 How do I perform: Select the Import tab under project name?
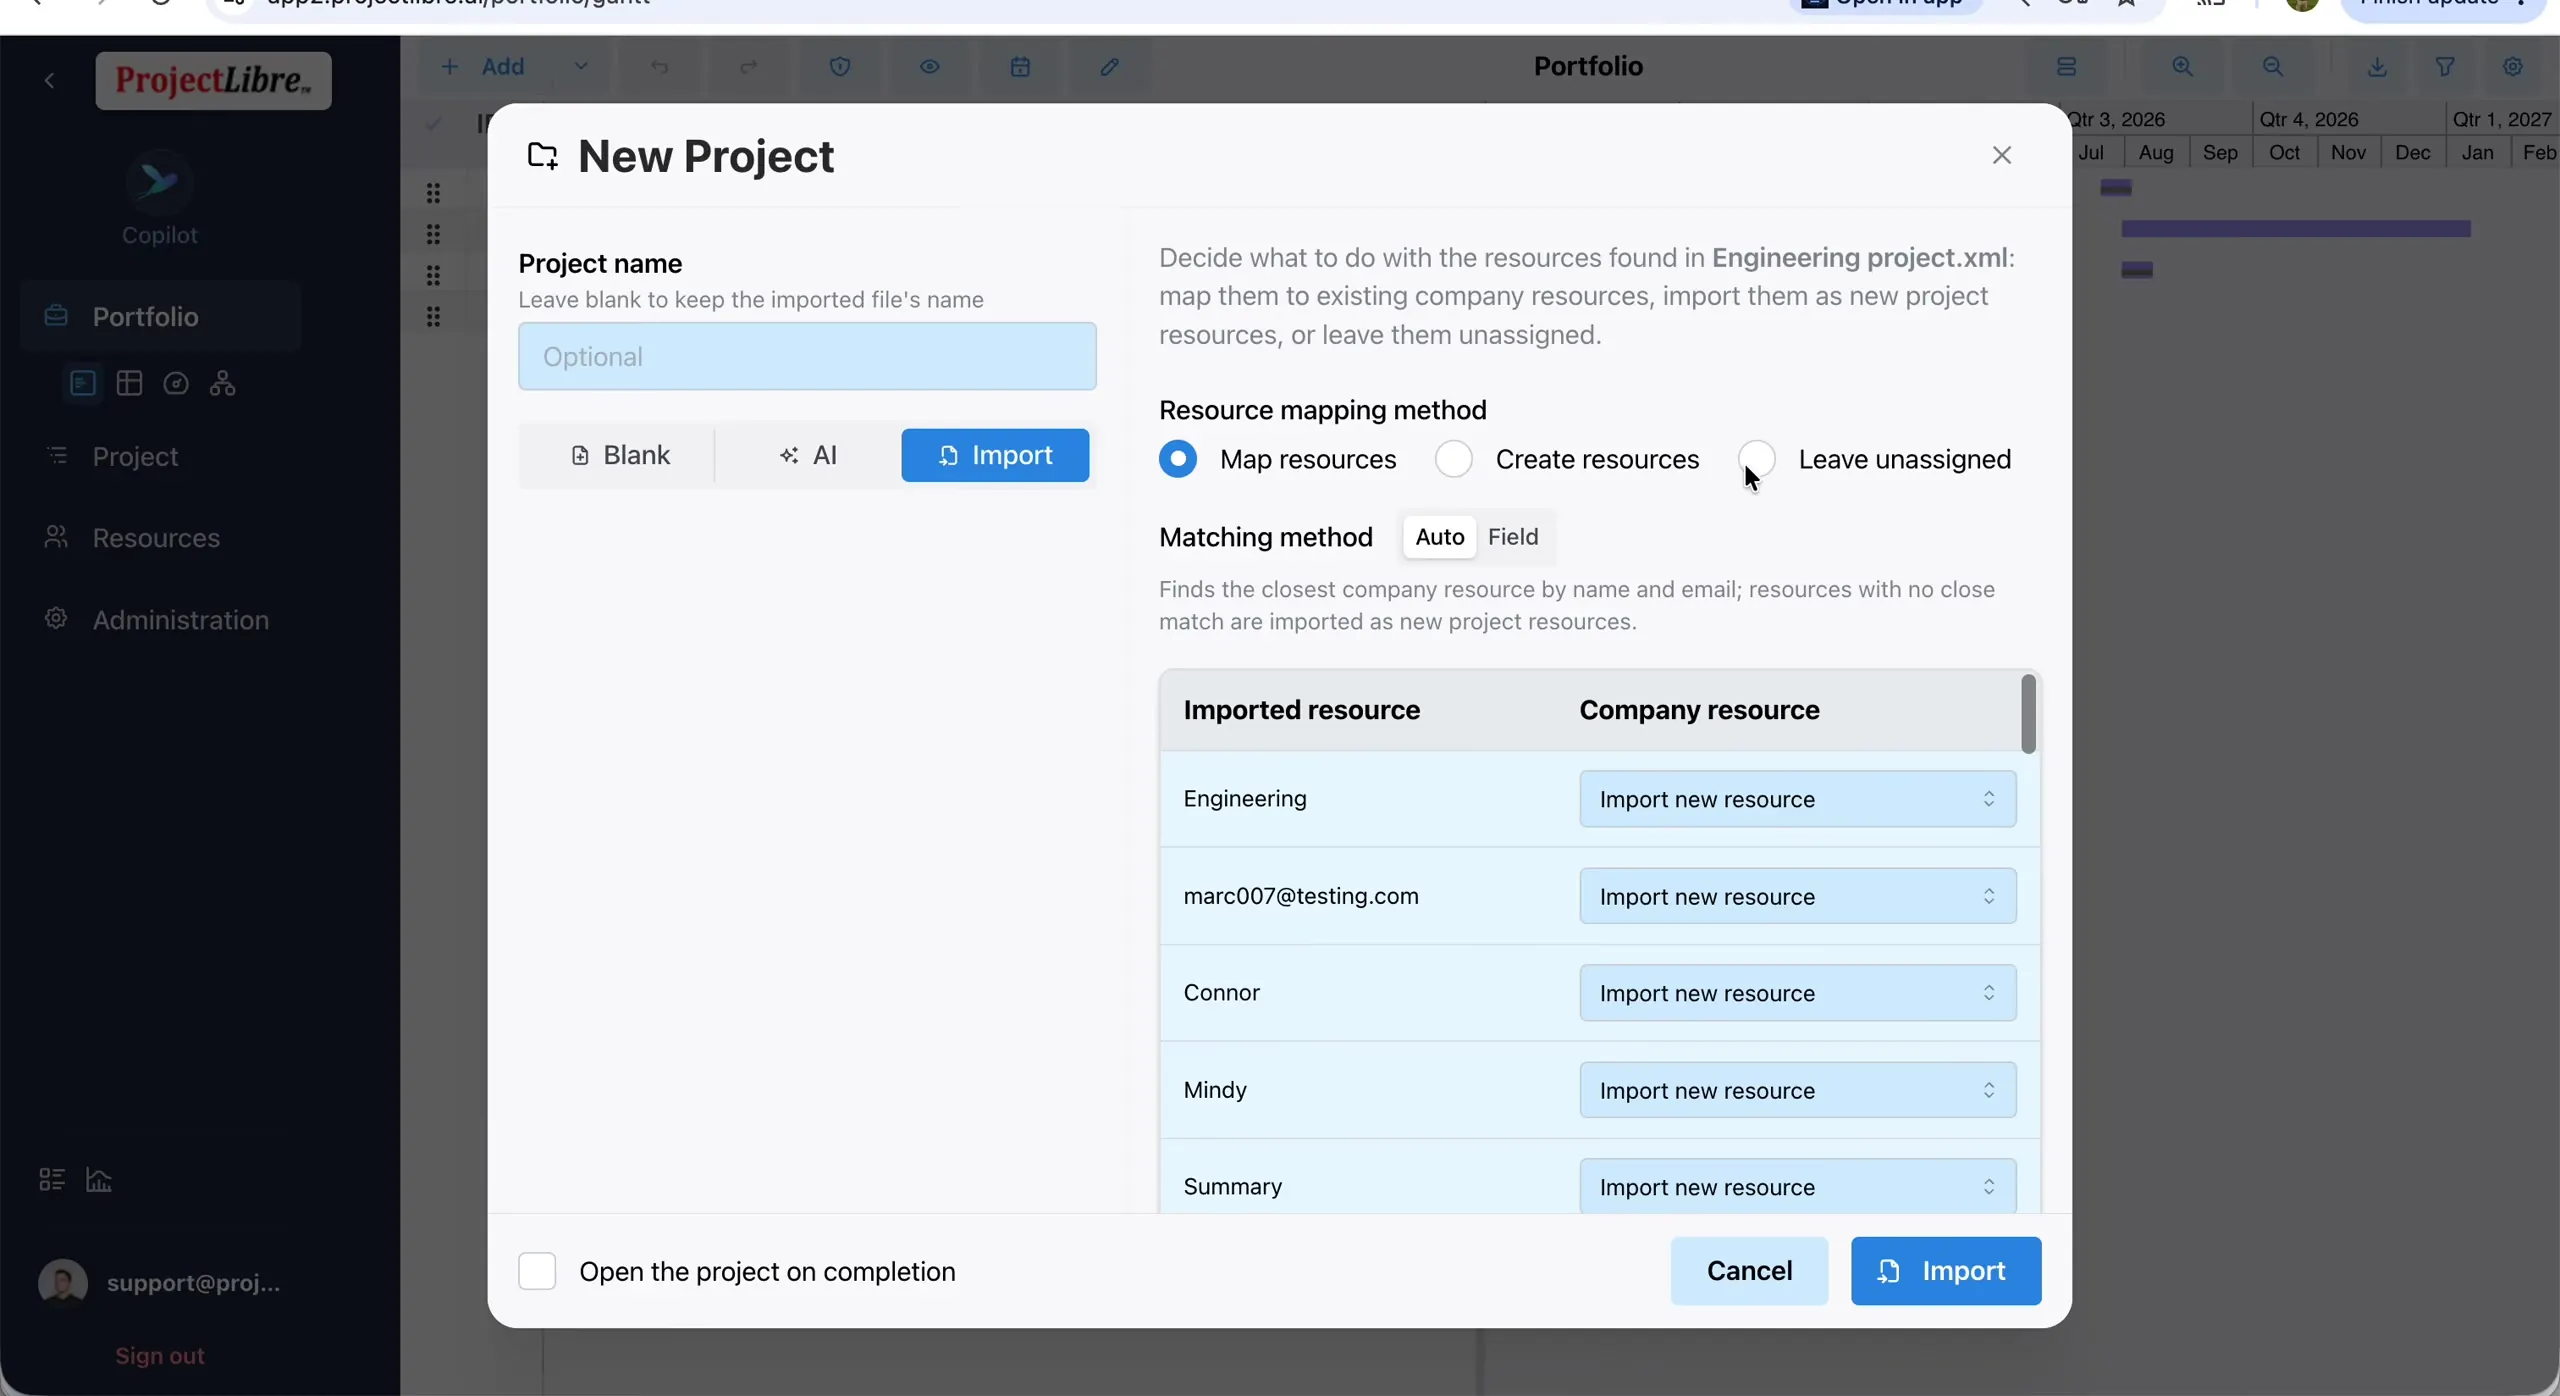pyautogui.click(x=995, y=455)
